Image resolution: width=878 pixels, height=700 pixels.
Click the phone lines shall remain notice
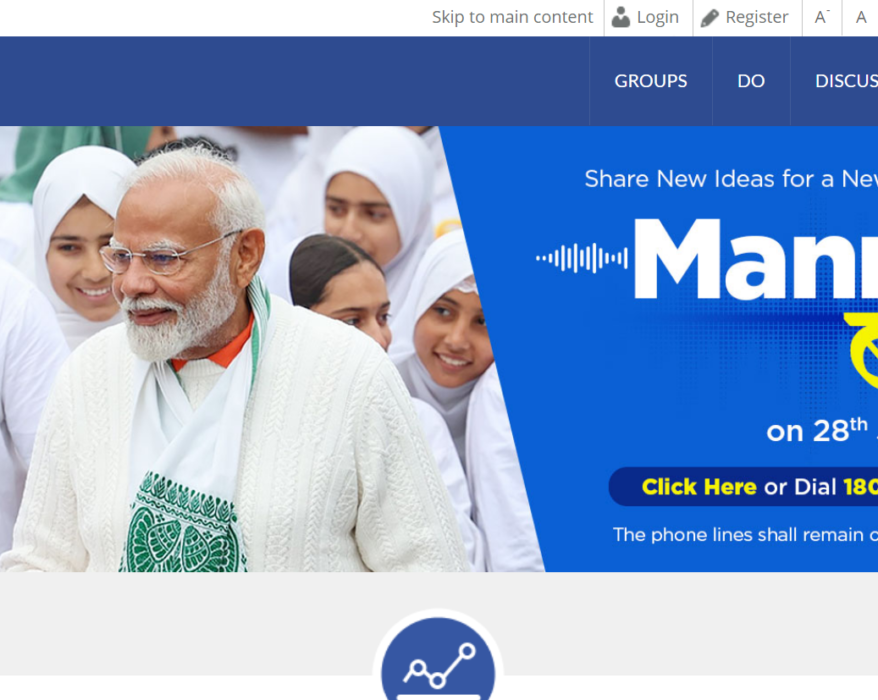click(x=745, y=535)
